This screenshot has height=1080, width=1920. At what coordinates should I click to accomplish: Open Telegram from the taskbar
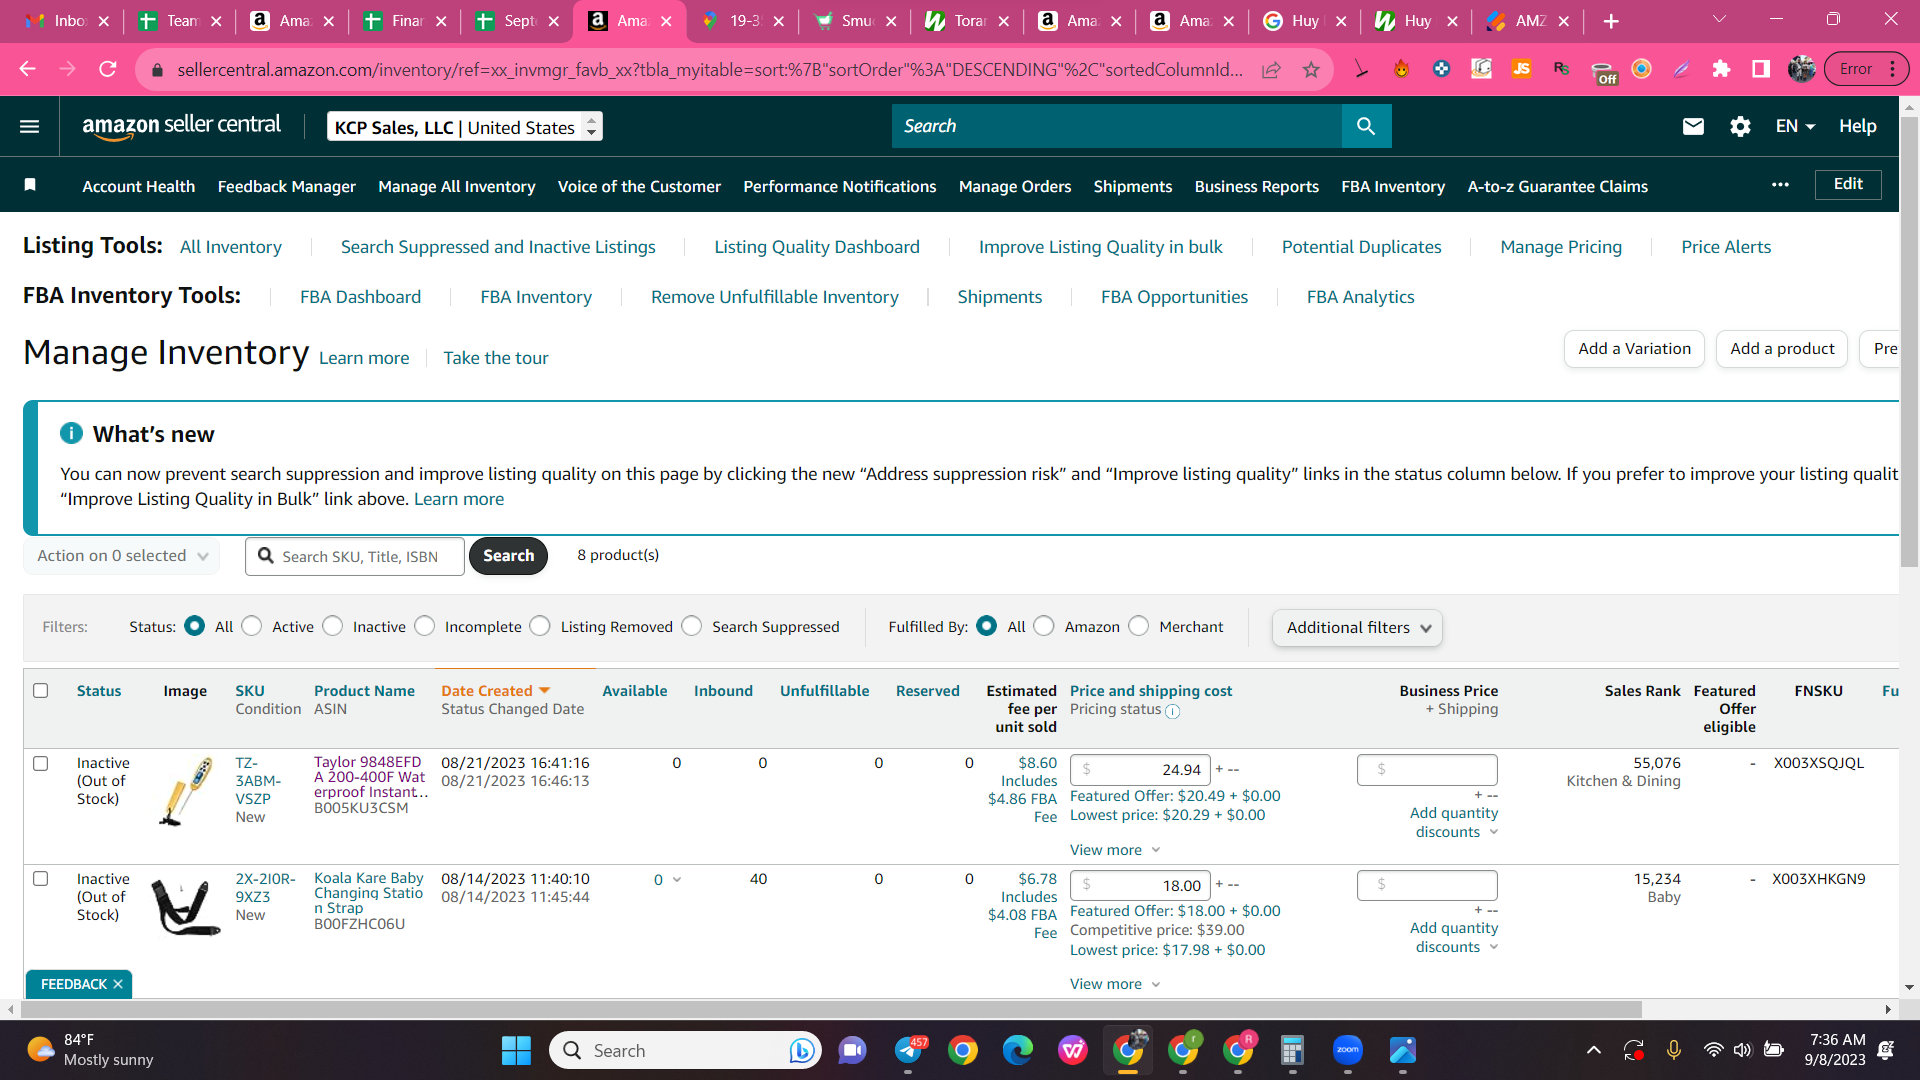click(x=908, y=1050)
